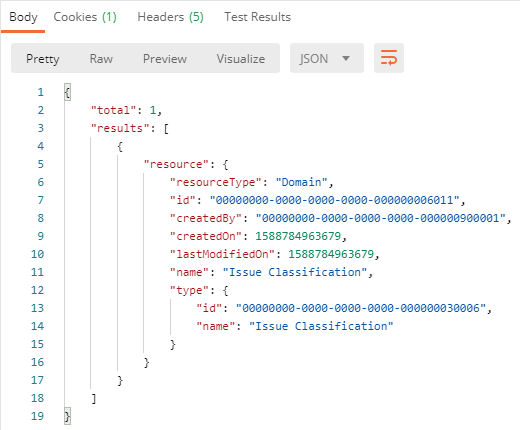
Task: Click the closing brace on line 19
Action: tap(67, 416)
